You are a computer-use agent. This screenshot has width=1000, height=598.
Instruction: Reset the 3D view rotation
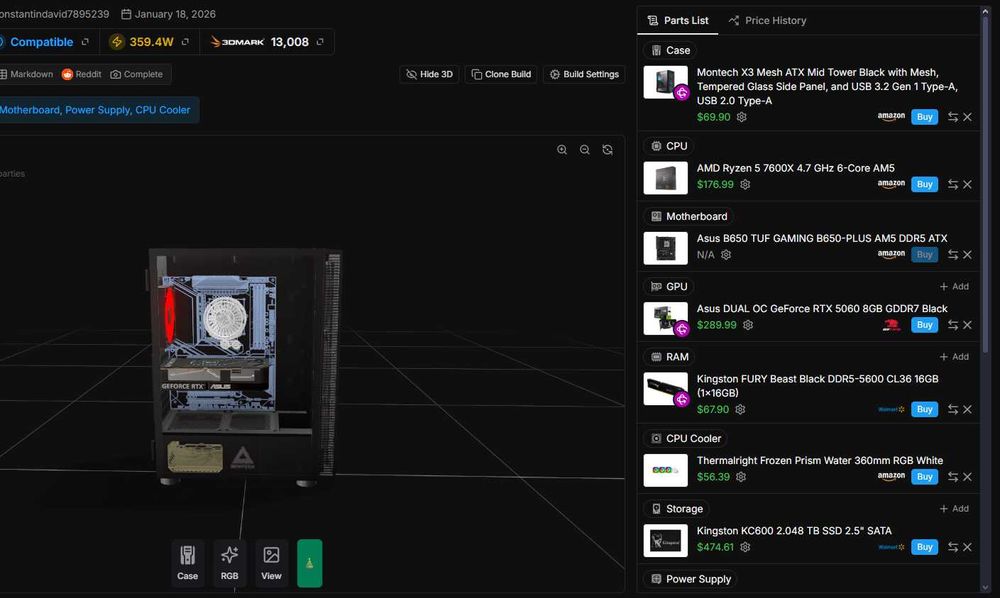pos(608,150)
